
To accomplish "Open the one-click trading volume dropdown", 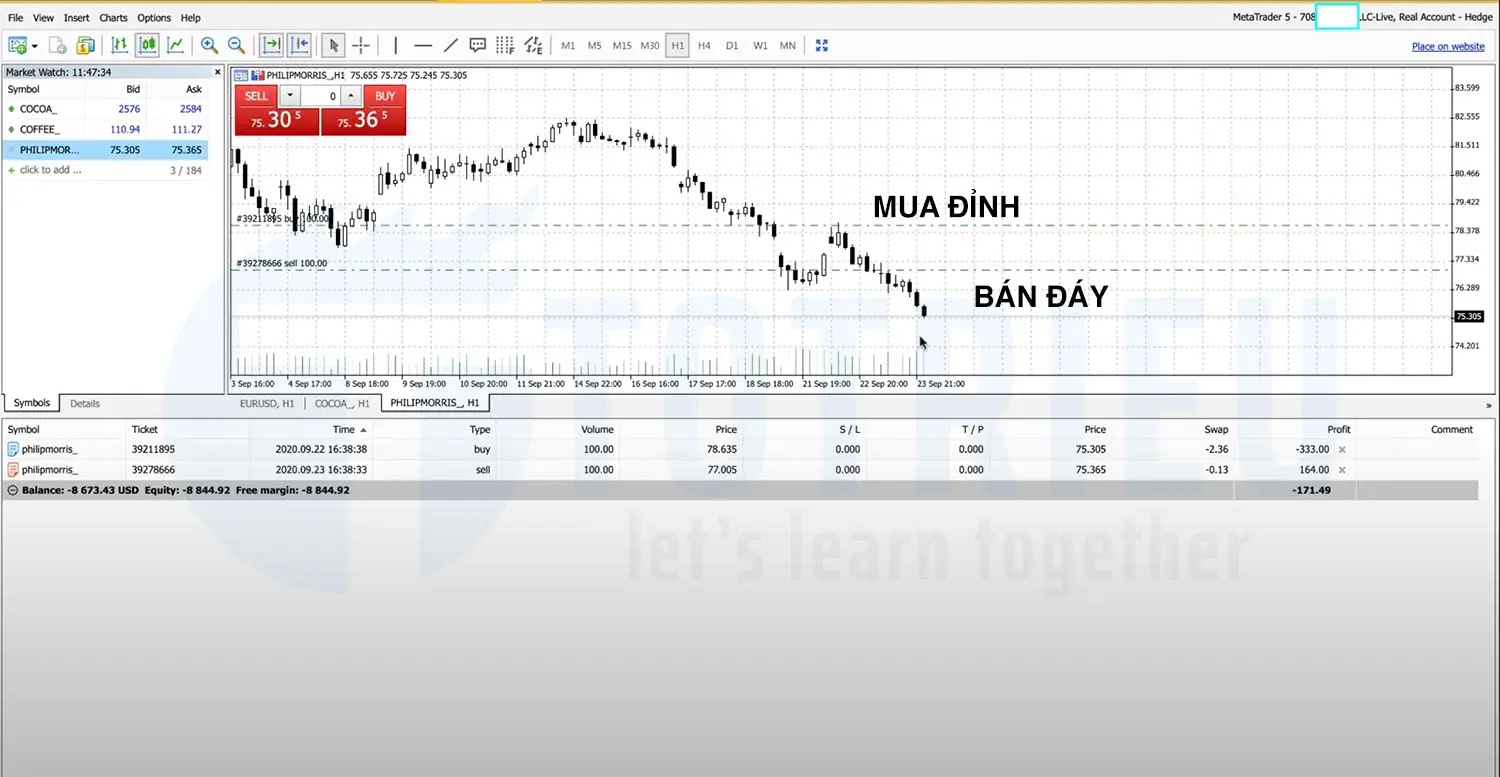I will tap(289, 96).
